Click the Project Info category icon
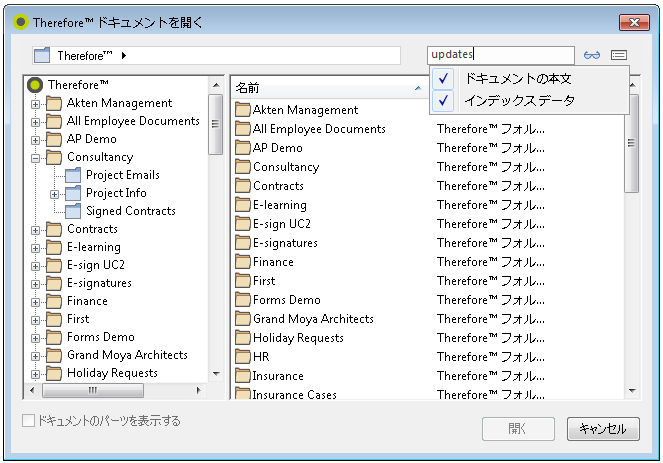Image resolution: width=663 pixels, height=463 pixels. click(x=73, y=193)
